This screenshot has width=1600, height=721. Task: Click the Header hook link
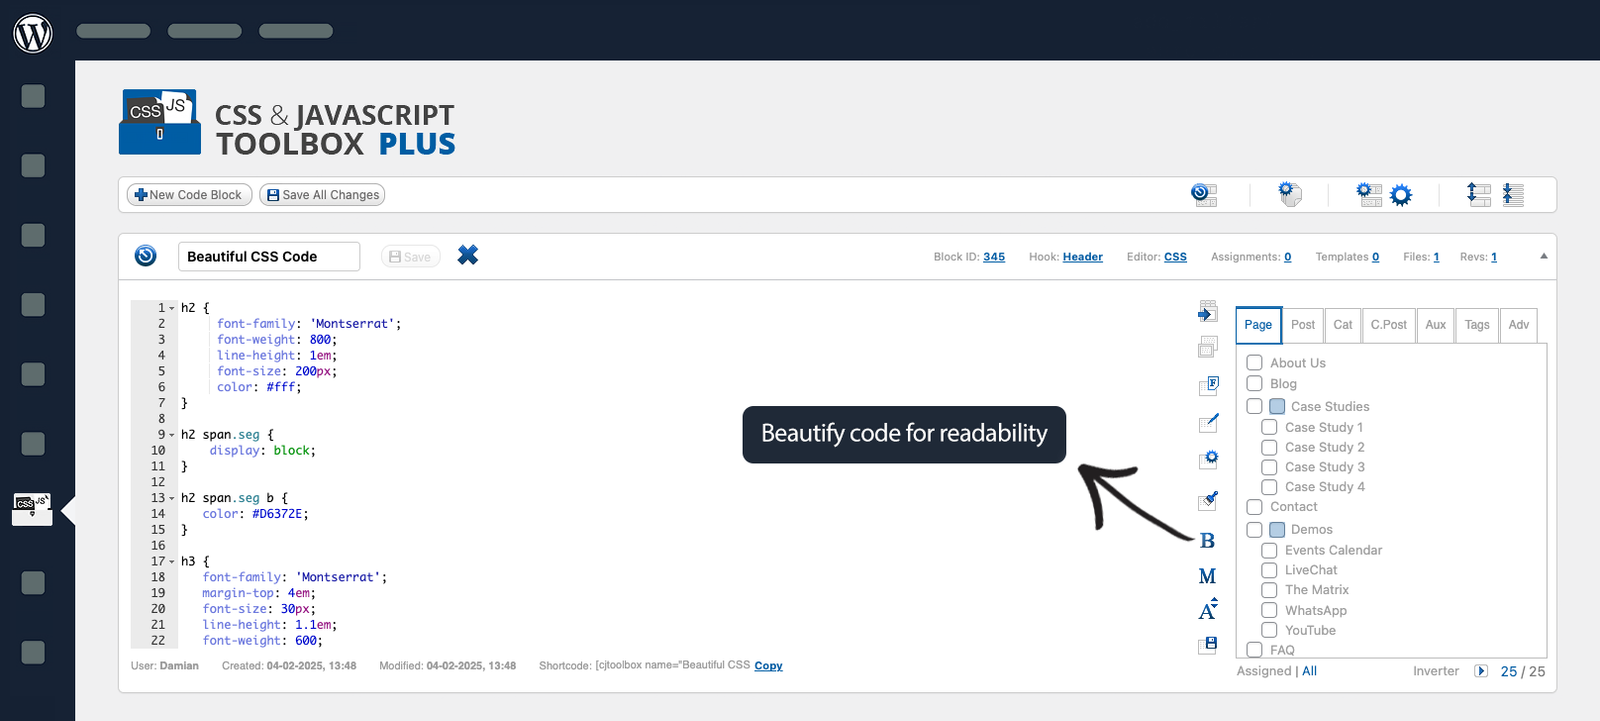(1083, 257)
